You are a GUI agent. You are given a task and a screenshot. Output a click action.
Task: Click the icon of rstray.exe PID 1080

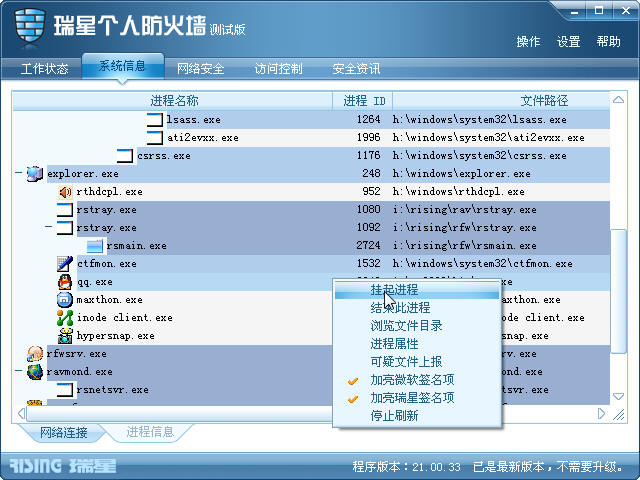(65, 209)
